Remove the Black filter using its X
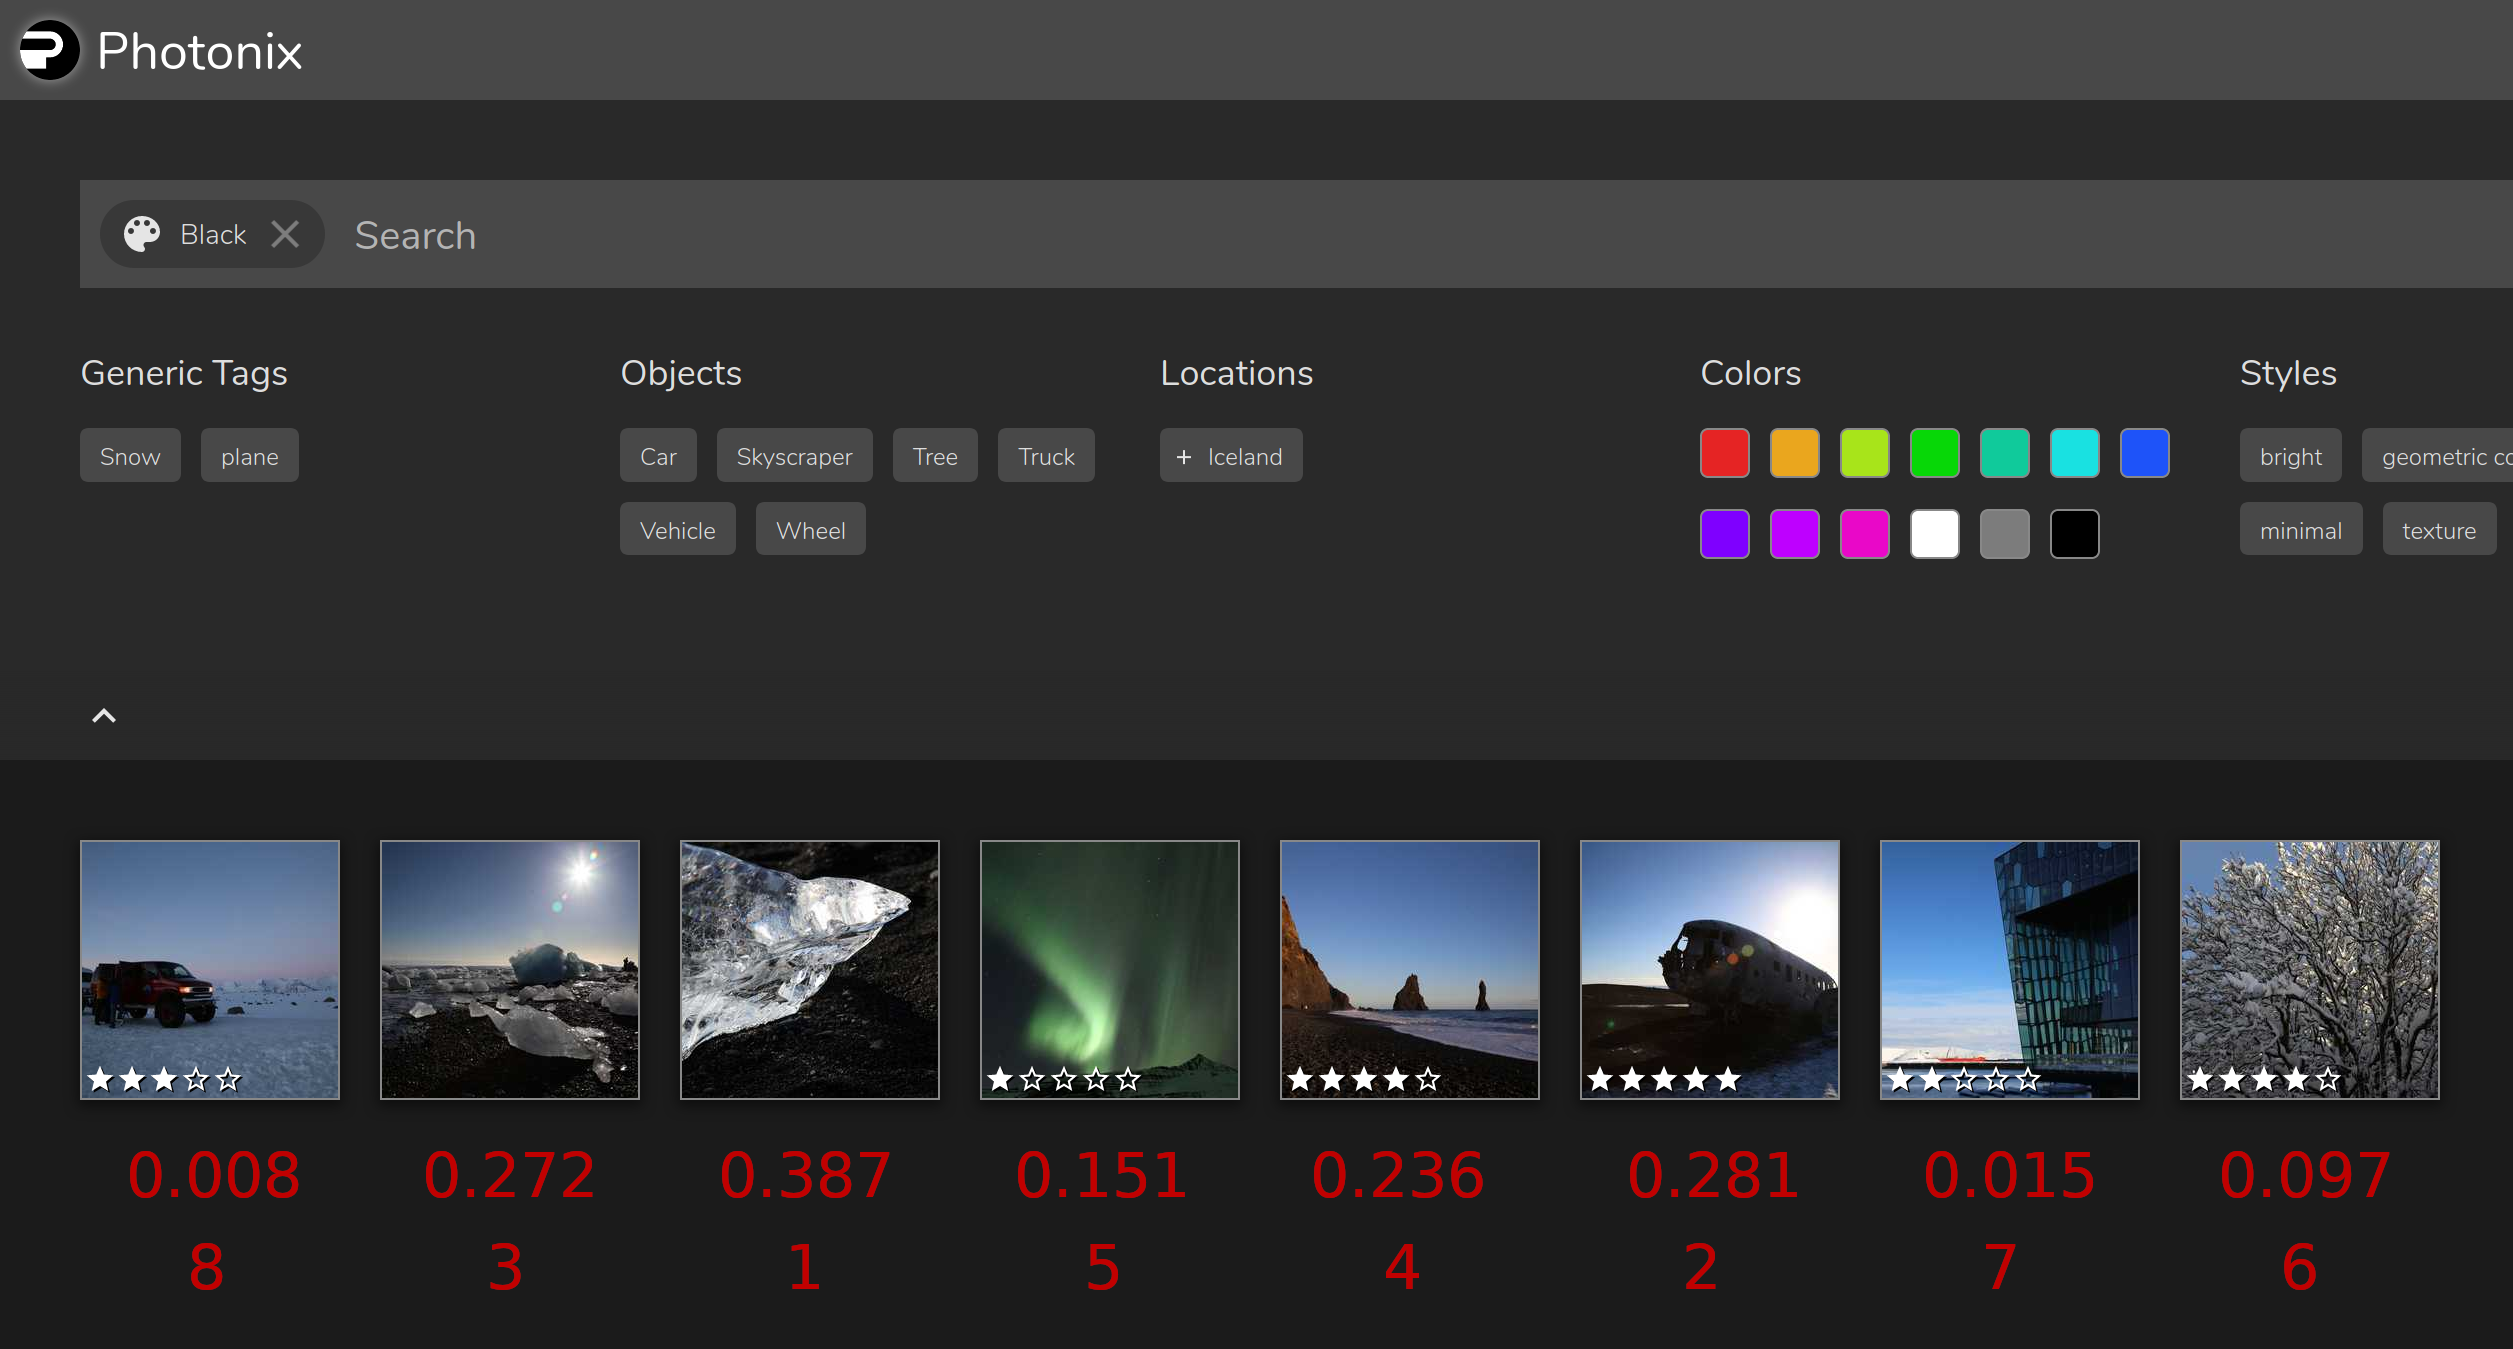Screen dimensions: 2513x1349 pos(285,233)
